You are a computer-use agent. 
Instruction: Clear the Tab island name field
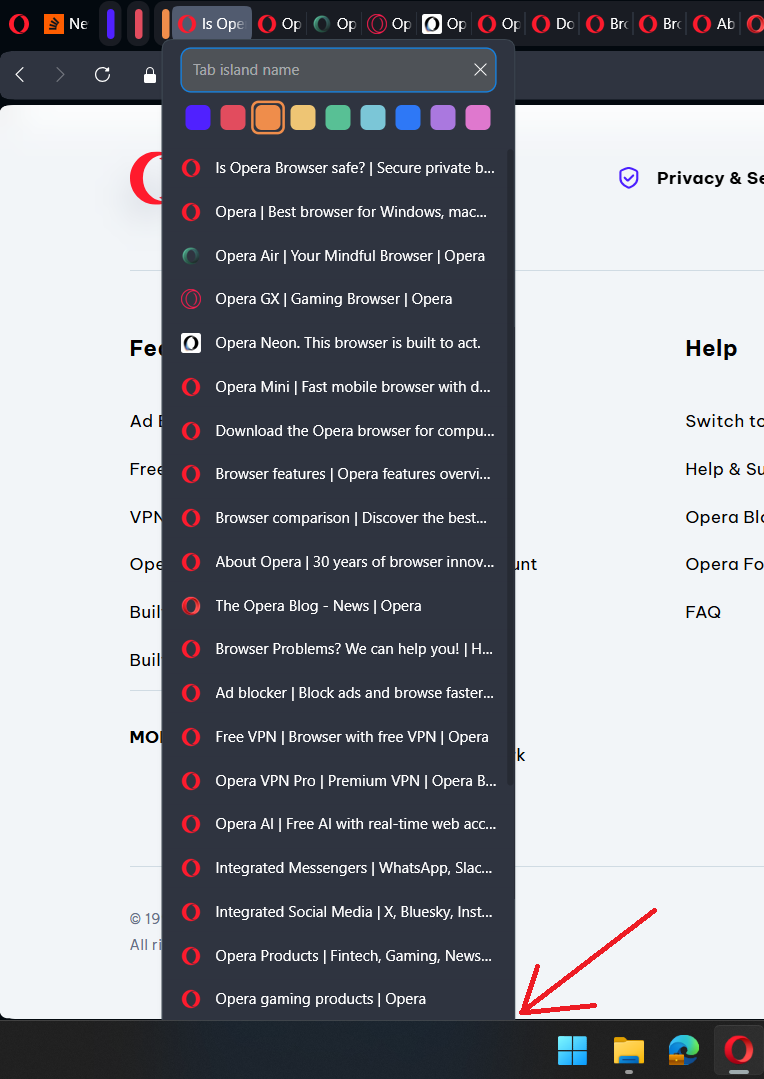480,70
